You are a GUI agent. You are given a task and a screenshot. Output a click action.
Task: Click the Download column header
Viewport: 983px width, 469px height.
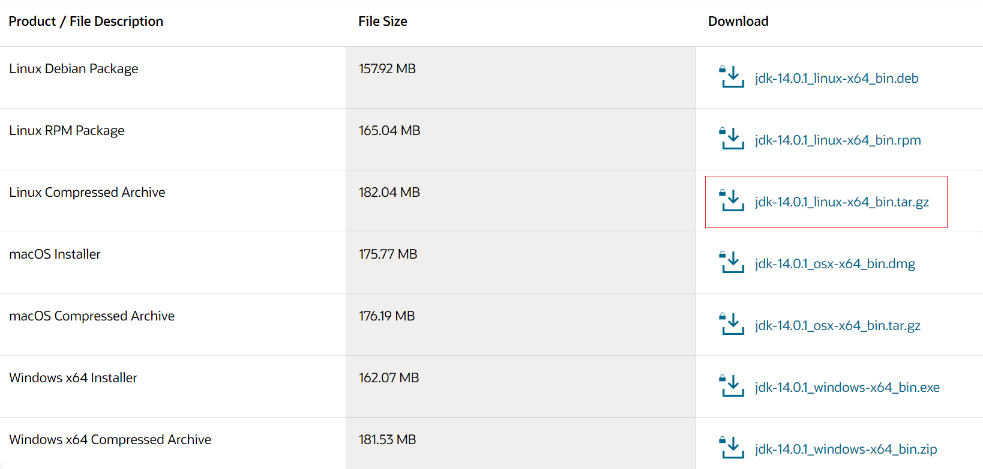738,21
